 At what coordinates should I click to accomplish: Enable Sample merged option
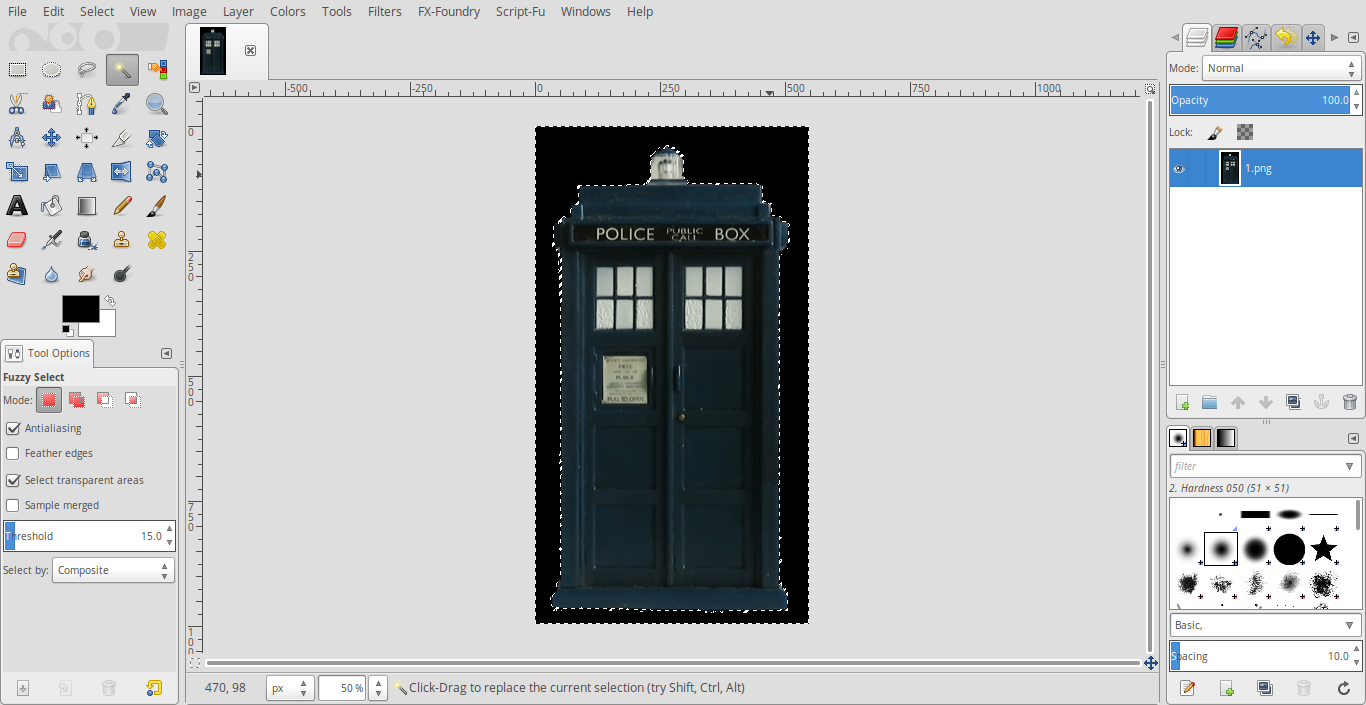click(x=13, y=505)
